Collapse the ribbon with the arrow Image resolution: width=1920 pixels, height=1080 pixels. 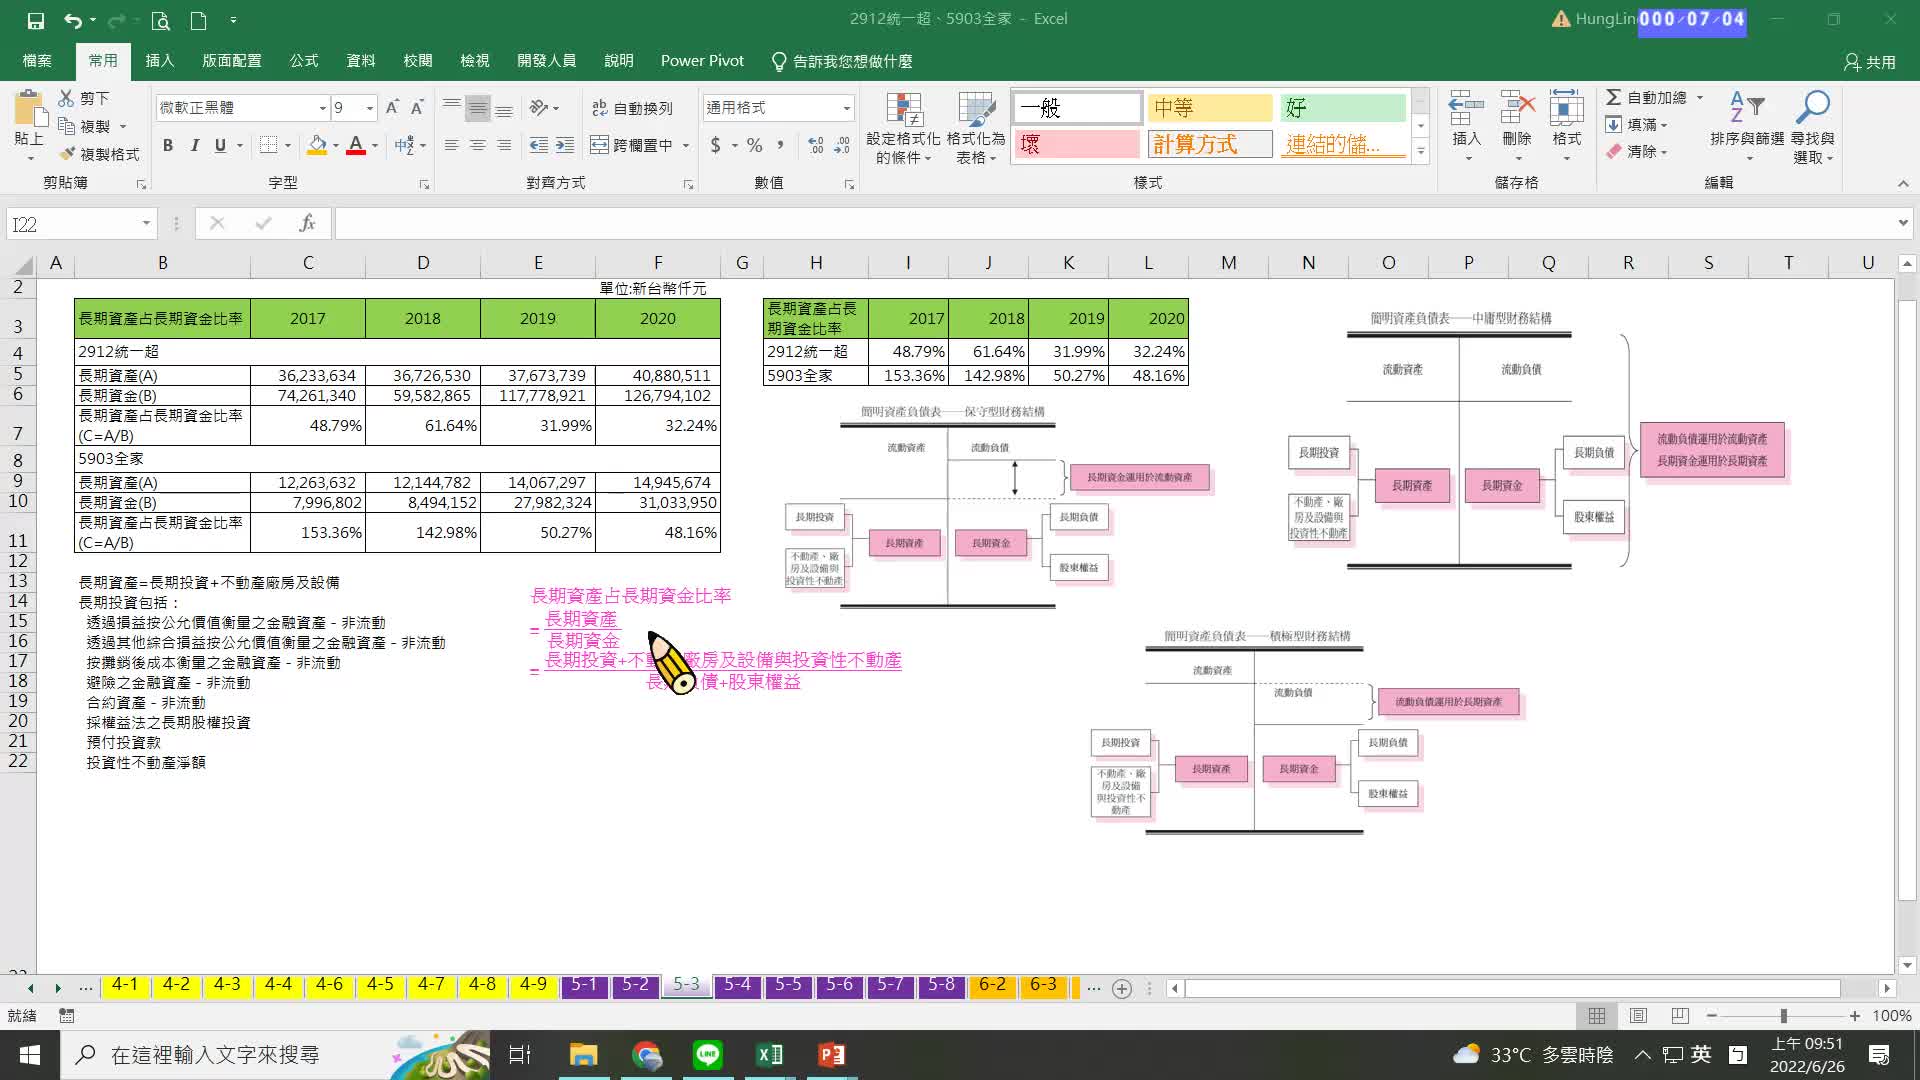click(1902, 183)
